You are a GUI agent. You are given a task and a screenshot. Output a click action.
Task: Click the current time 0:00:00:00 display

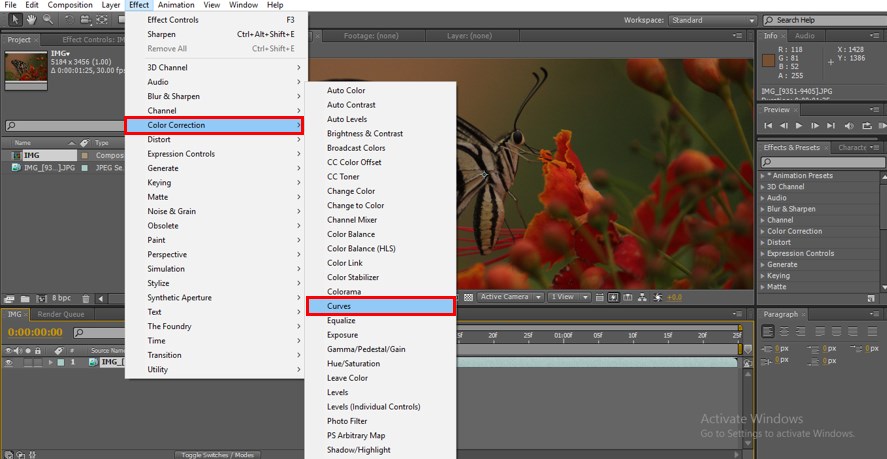coord(35,332)
